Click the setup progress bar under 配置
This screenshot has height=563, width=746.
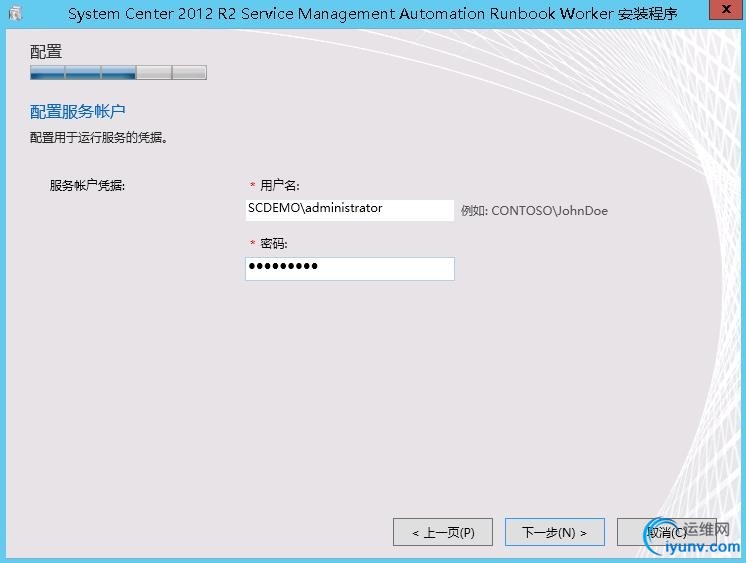(118, 73)
